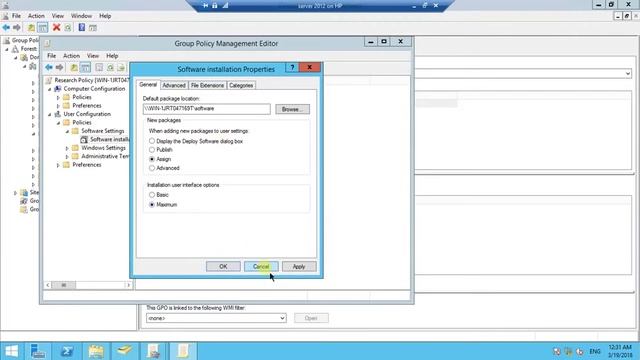Click the Up One Level icon in the Editor toolbar

coord(74,67)
